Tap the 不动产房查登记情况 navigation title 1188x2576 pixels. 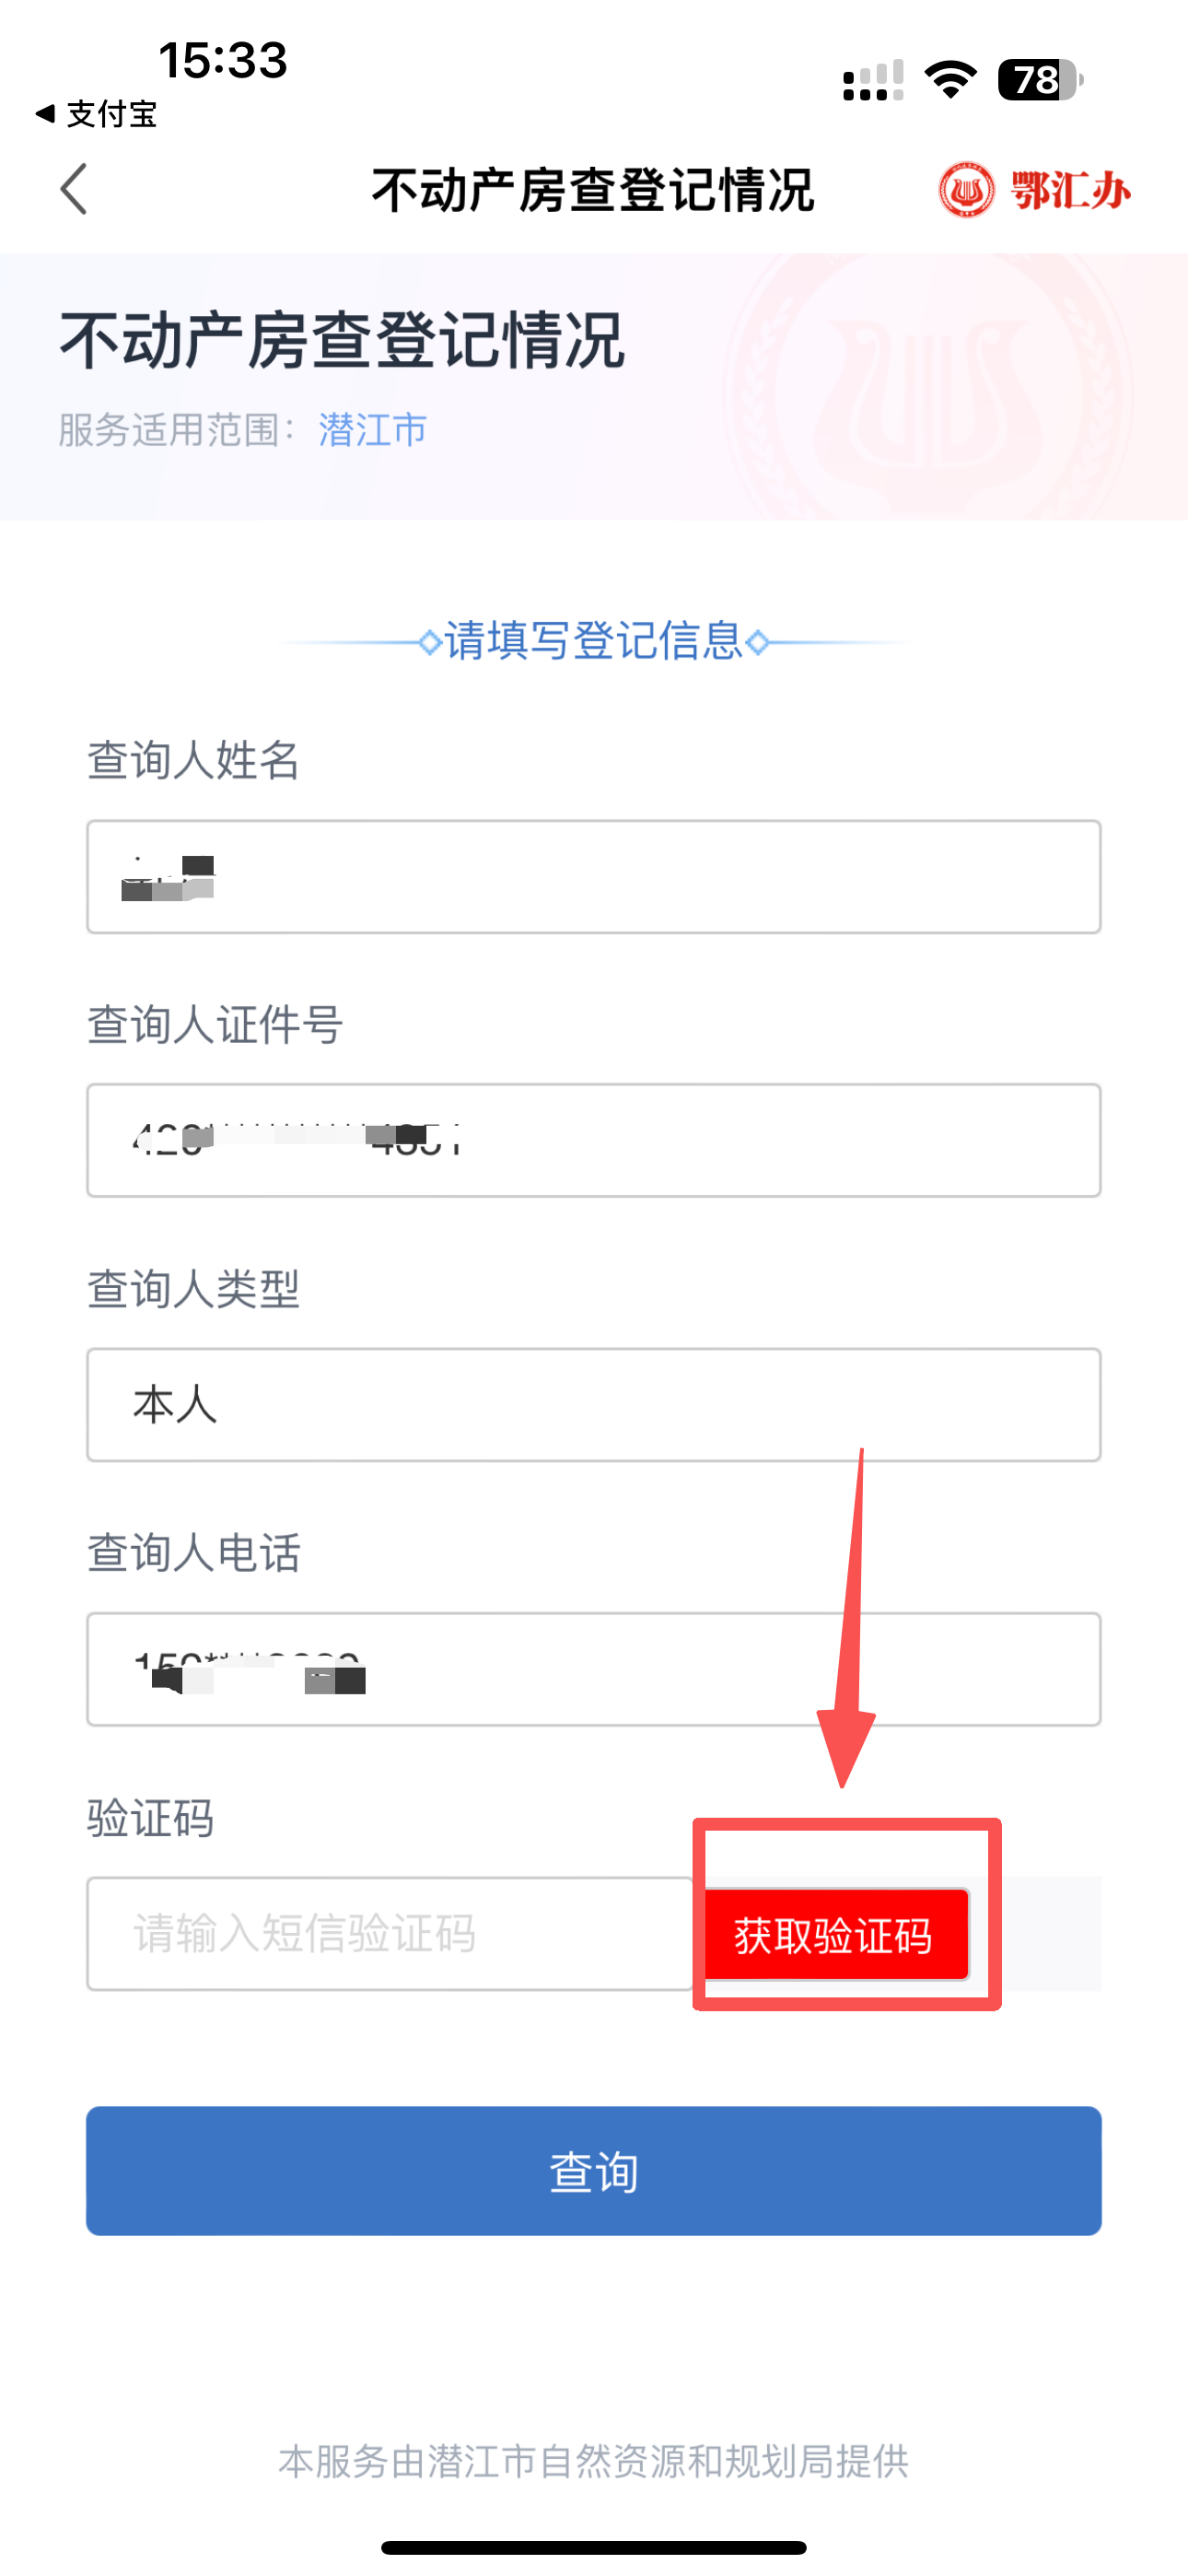click(593, 190)
